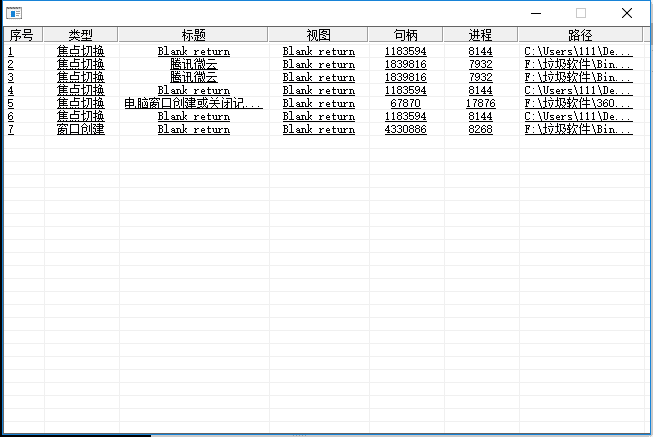Select process ID 8268
The height and width of the screenshot is (437, 653).
click(480, 129)
